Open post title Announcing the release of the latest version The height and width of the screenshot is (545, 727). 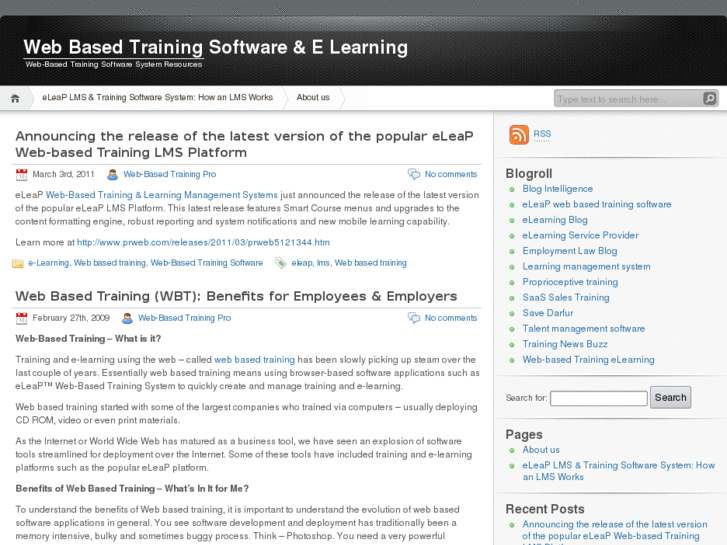coord(244,144)
